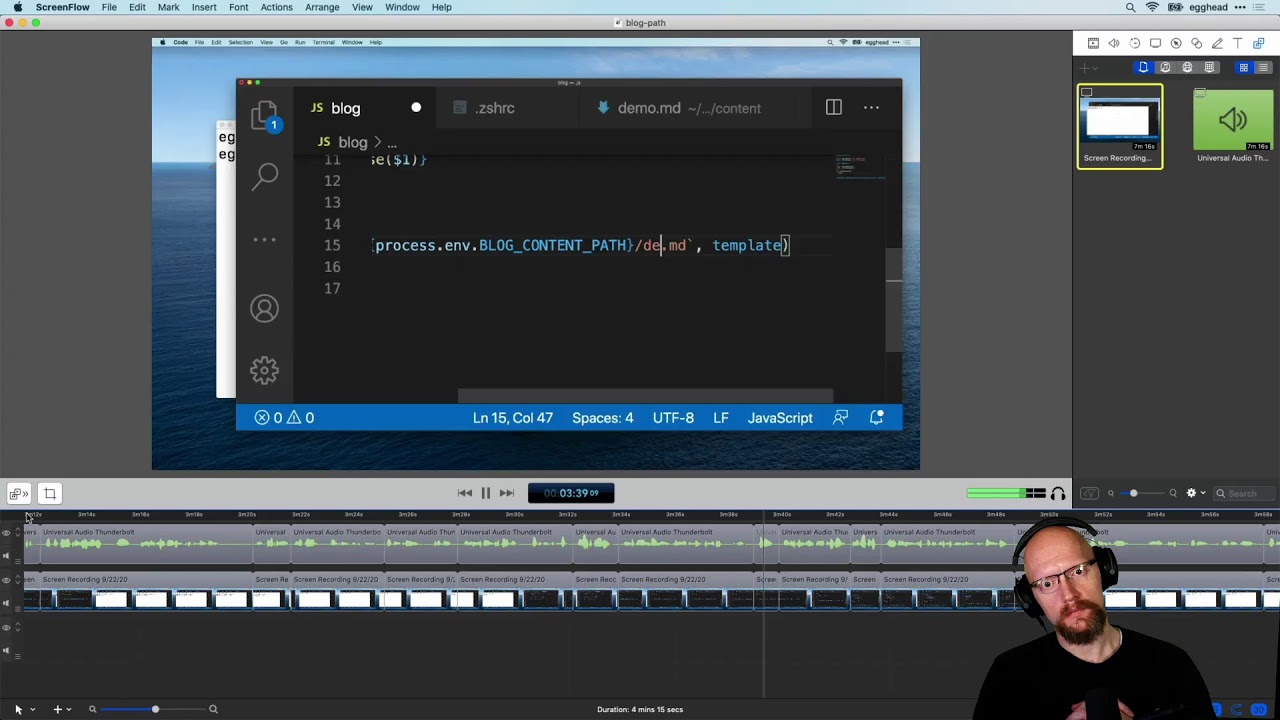Rewind to previous clip

coord(465,493)
